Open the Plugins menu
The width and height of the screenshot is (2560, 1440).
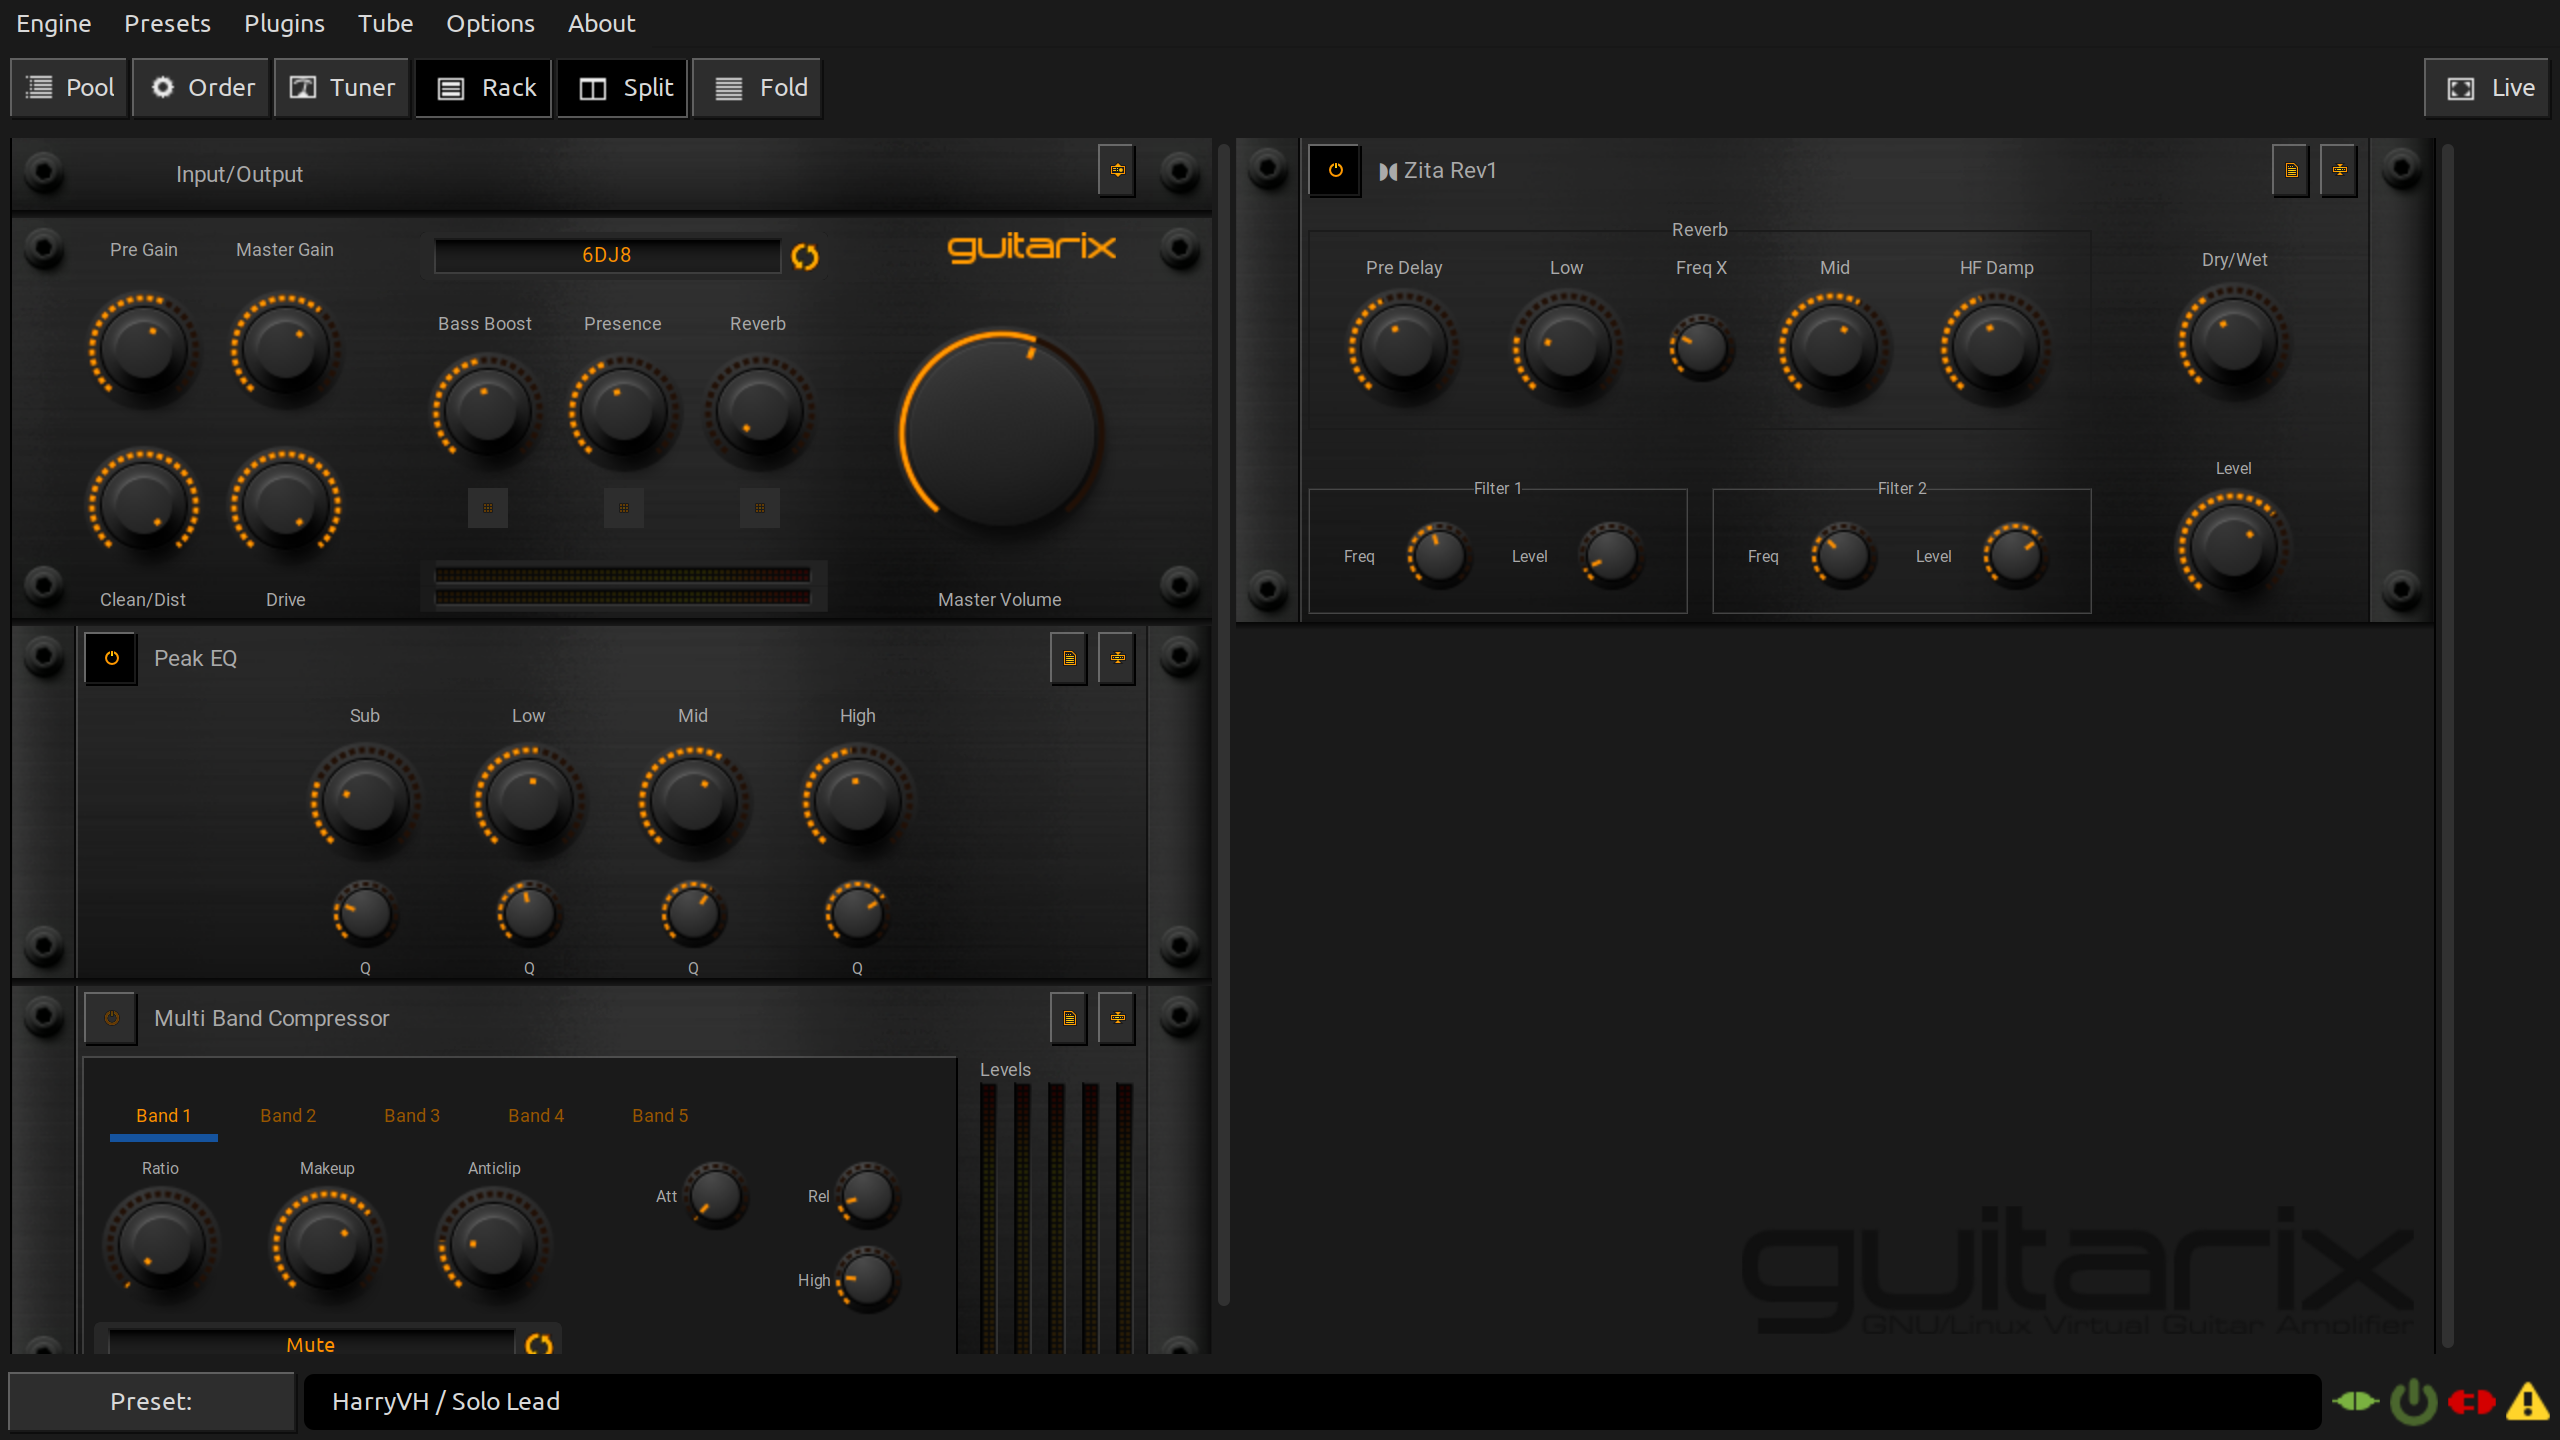point(284,23)
